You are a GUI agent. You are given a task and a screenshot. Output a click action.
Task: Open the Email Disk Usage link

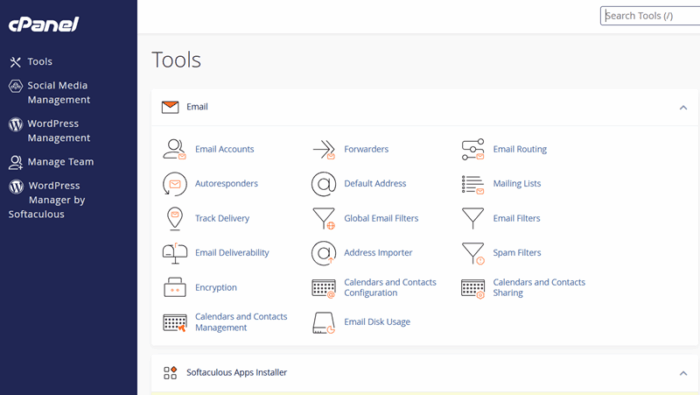pyautogui.click(x=377, y=322)
